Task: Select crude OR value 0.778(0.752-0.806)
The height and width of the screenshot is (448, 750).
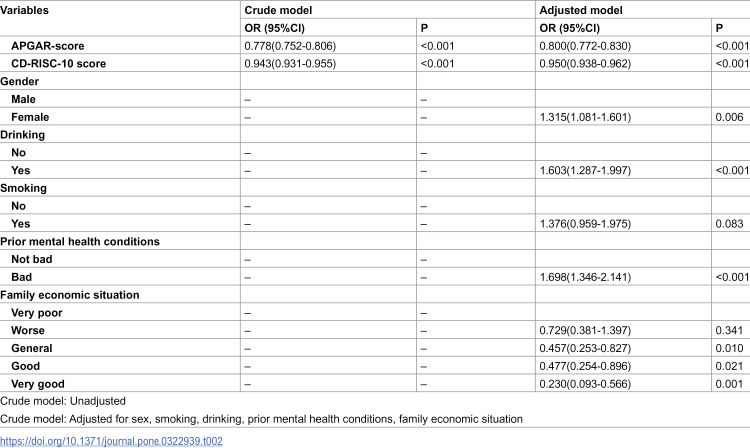Action: tap(290, 46)
